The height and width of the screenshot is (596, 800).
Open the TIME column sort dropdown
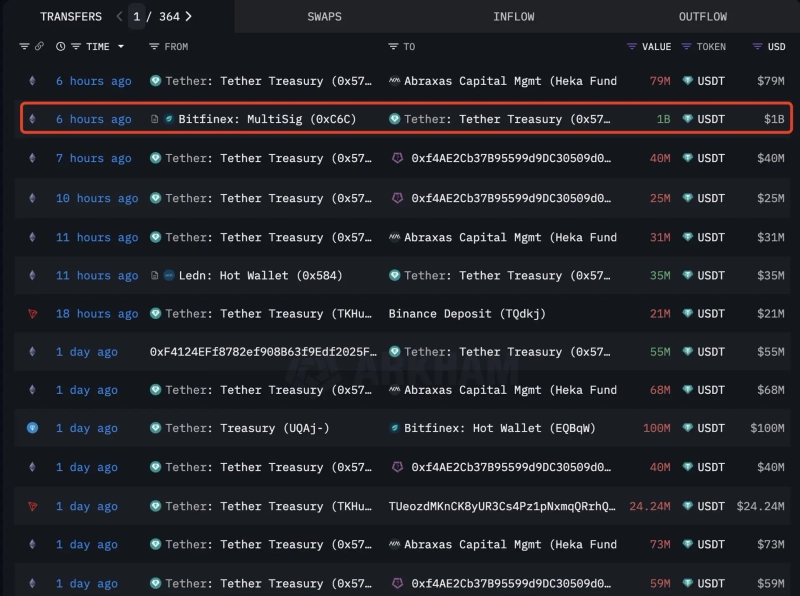click(x=121, y=47)
